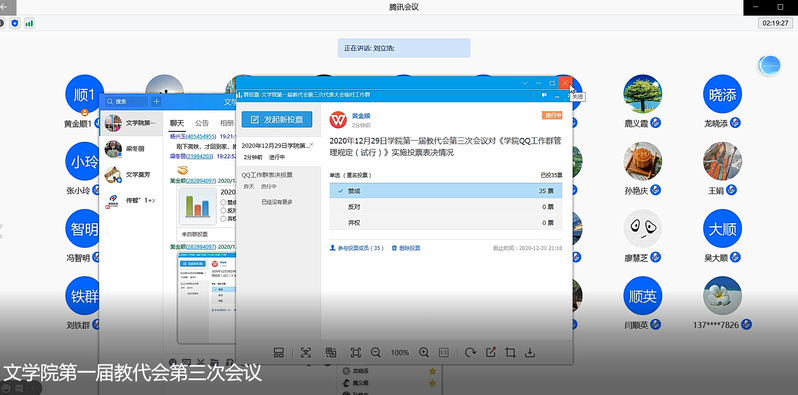Image resolution: width=798 pixels, height=395 pixels.
Task: Click the 顺英 avatar of 闫顺英
Action: tap(643, 296)
